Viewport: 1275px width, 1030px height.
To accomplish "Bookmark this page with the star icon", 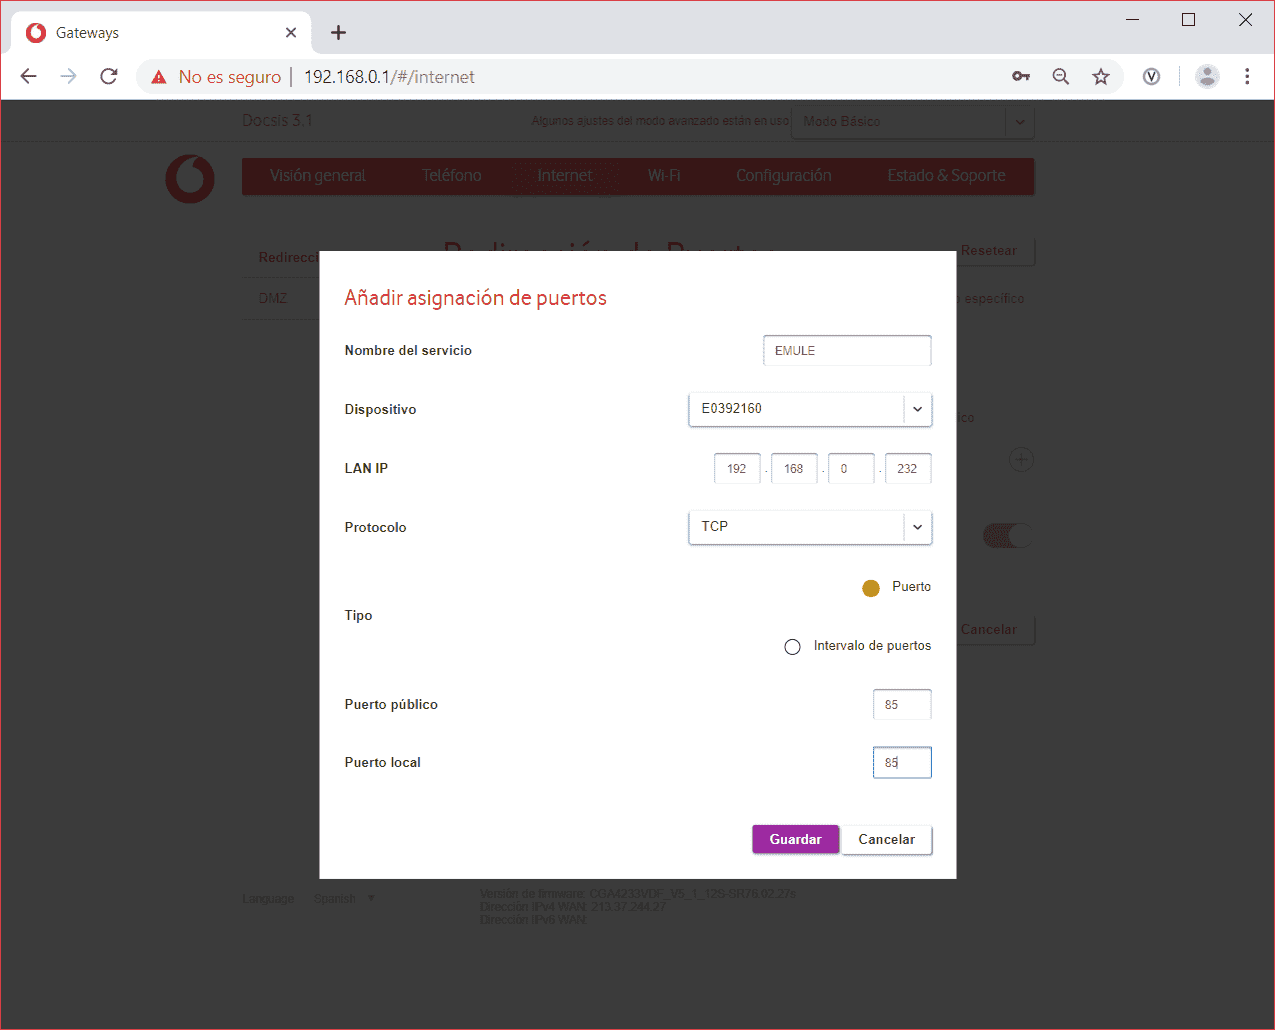I will (x=1101, y=76).
